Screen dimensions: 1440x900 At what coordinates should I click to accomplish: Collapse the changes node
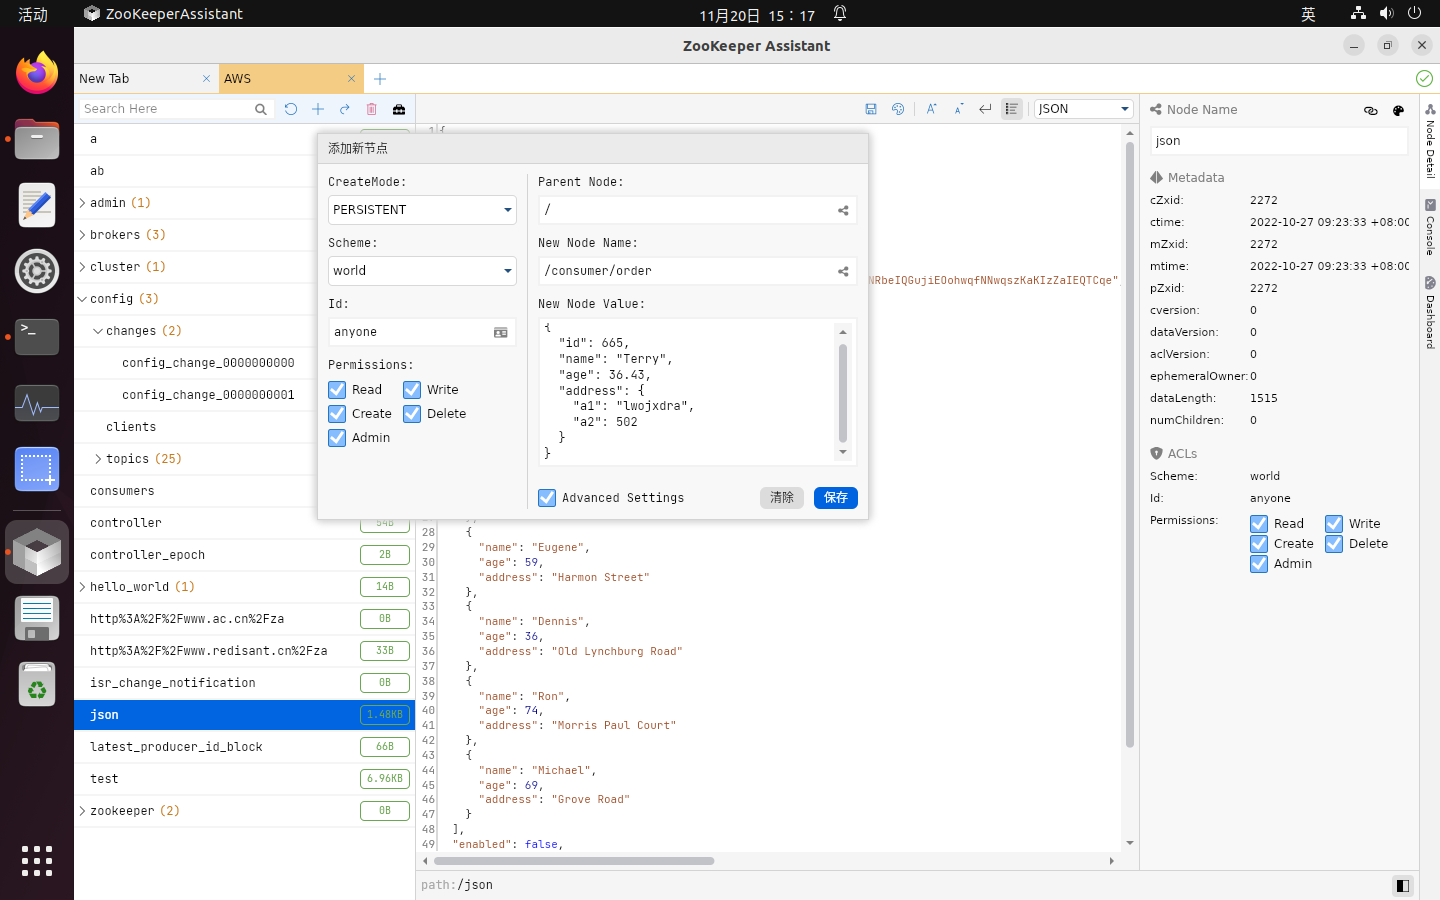click(x=98, y=331)
